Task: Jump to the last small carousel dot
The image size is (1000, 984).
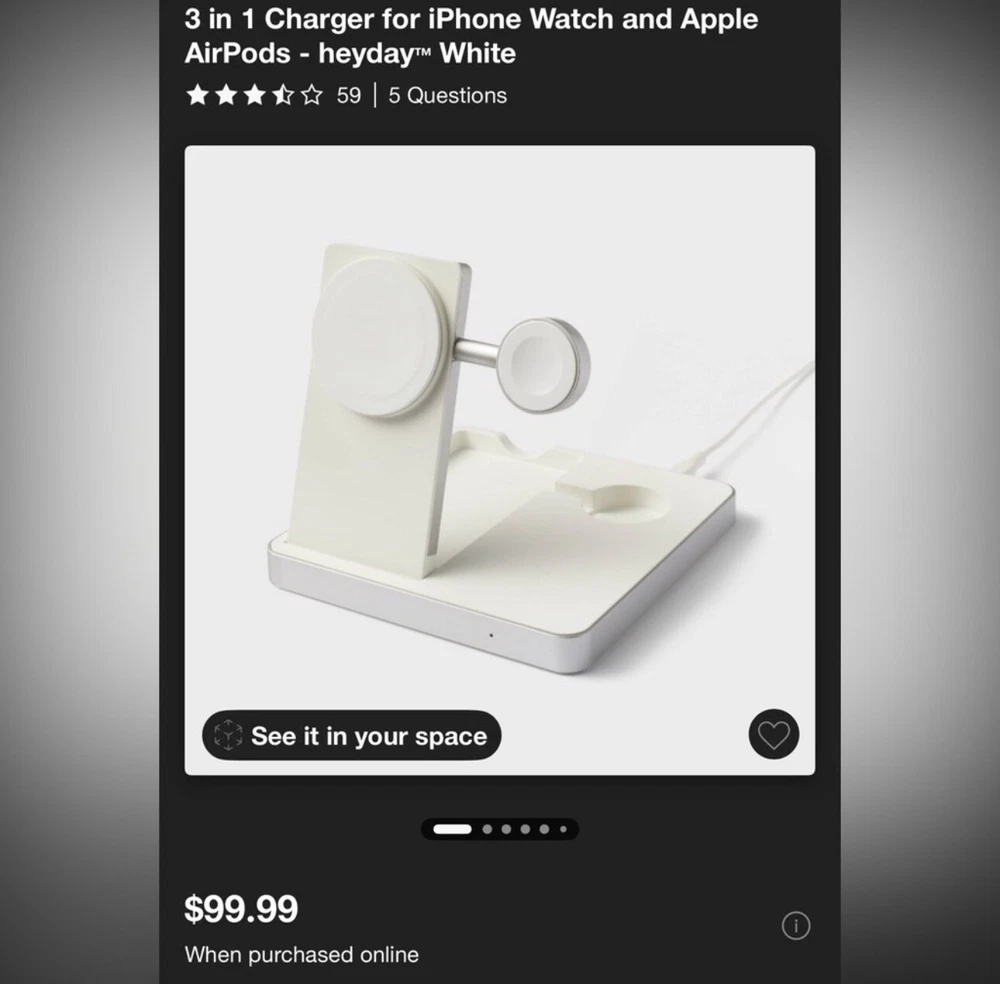Action: pos(563,829)
